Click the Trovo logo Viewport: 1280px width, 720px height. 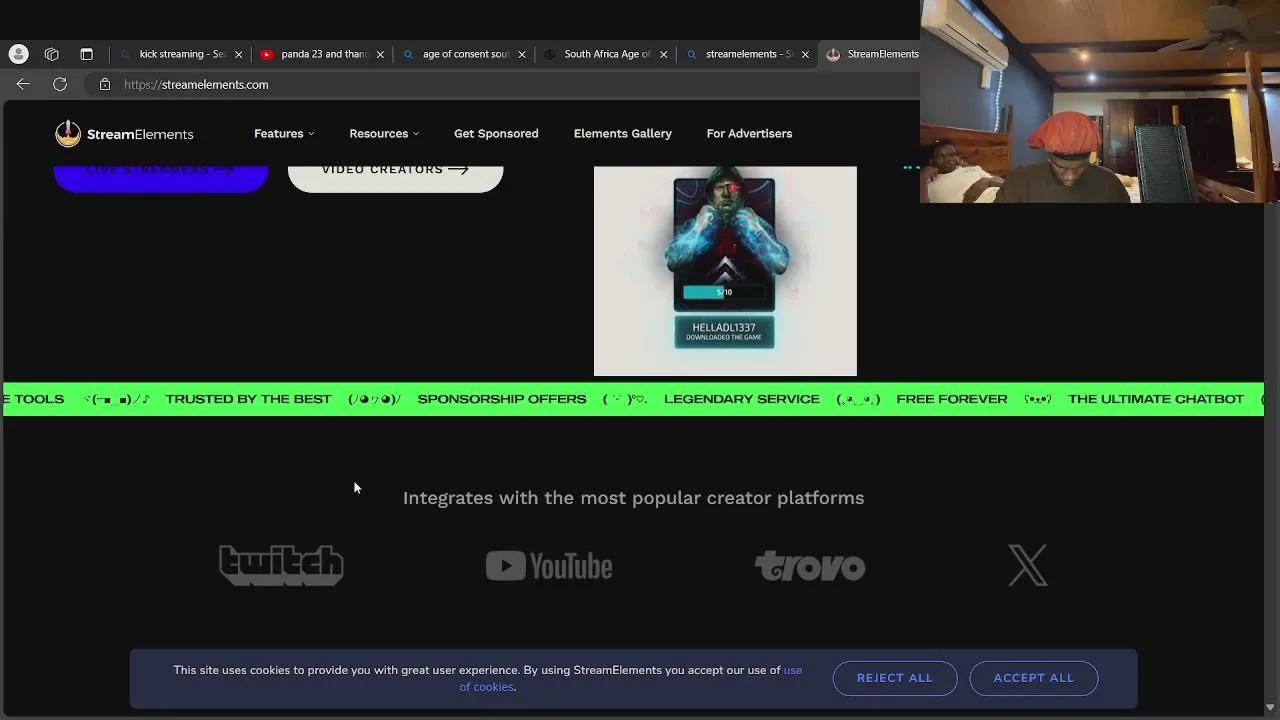810,566
